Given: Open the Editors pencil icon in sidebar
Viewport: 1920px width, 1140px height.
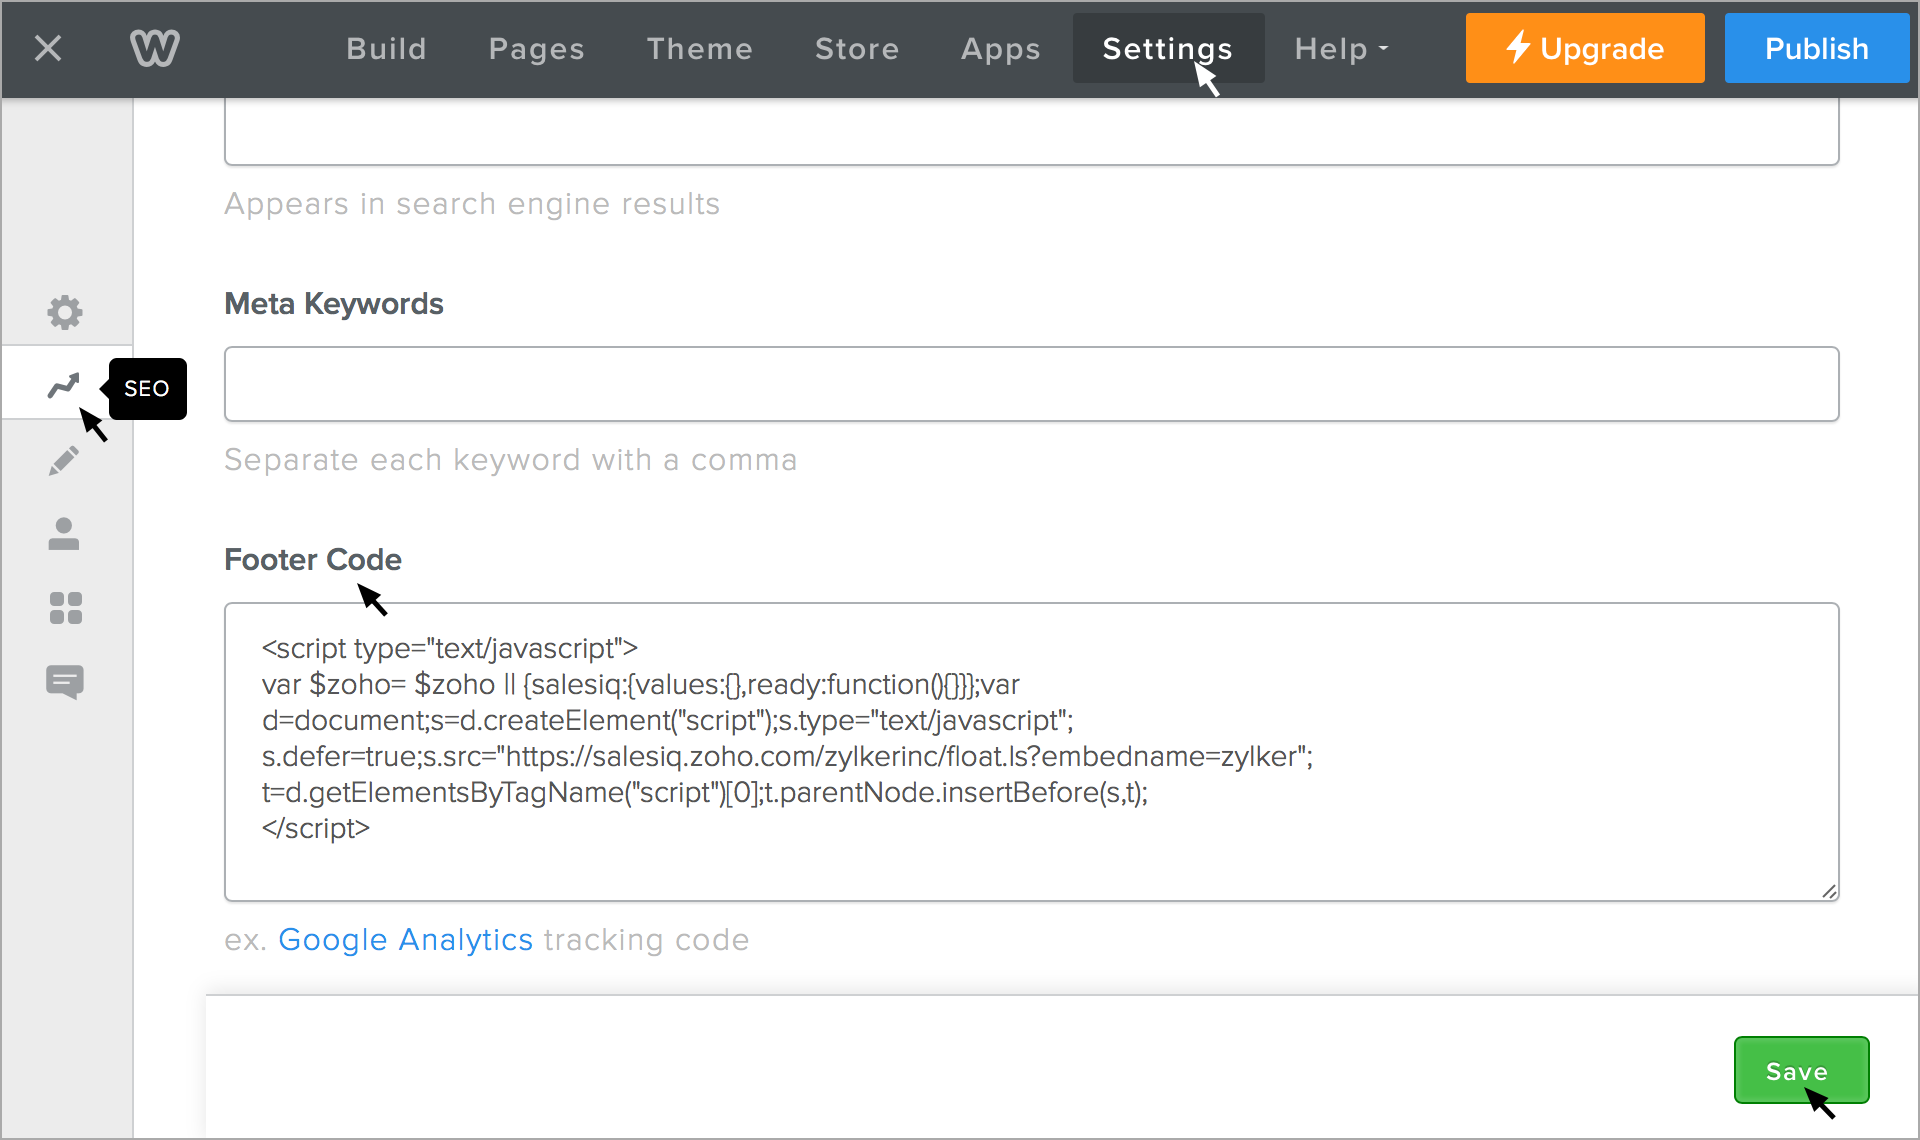Looking at the screenshot, I should pyautogui.click(x=64, y=460).
